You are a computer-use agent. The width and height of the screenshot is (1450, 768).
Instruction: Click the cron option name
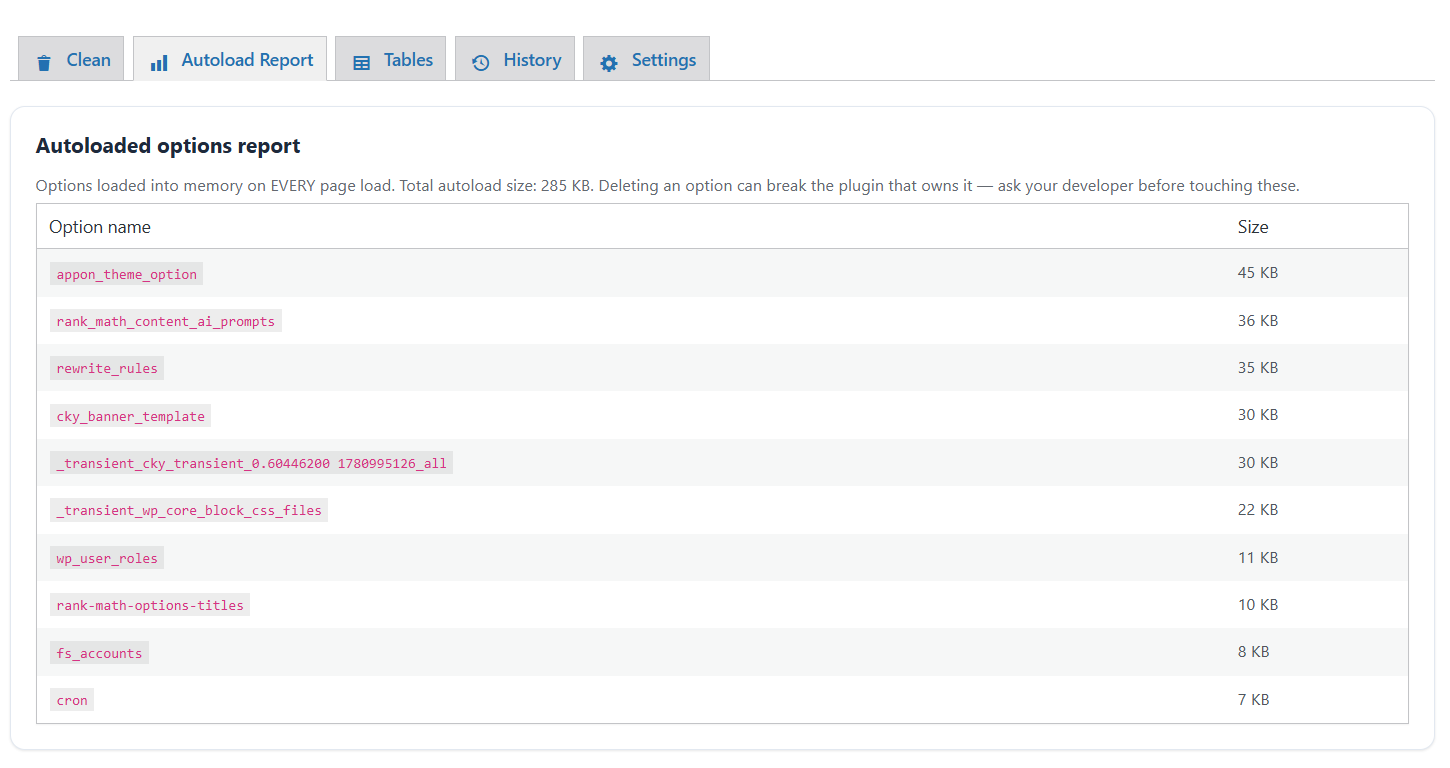click(72, 700)
